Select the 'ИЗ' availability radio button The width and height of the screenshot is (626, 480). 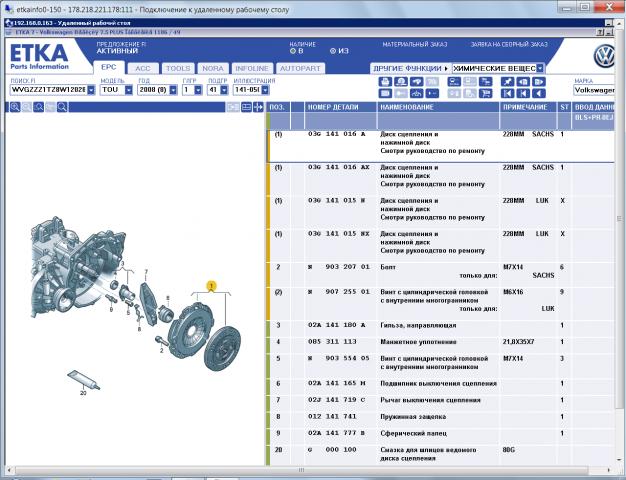point(333,51)
